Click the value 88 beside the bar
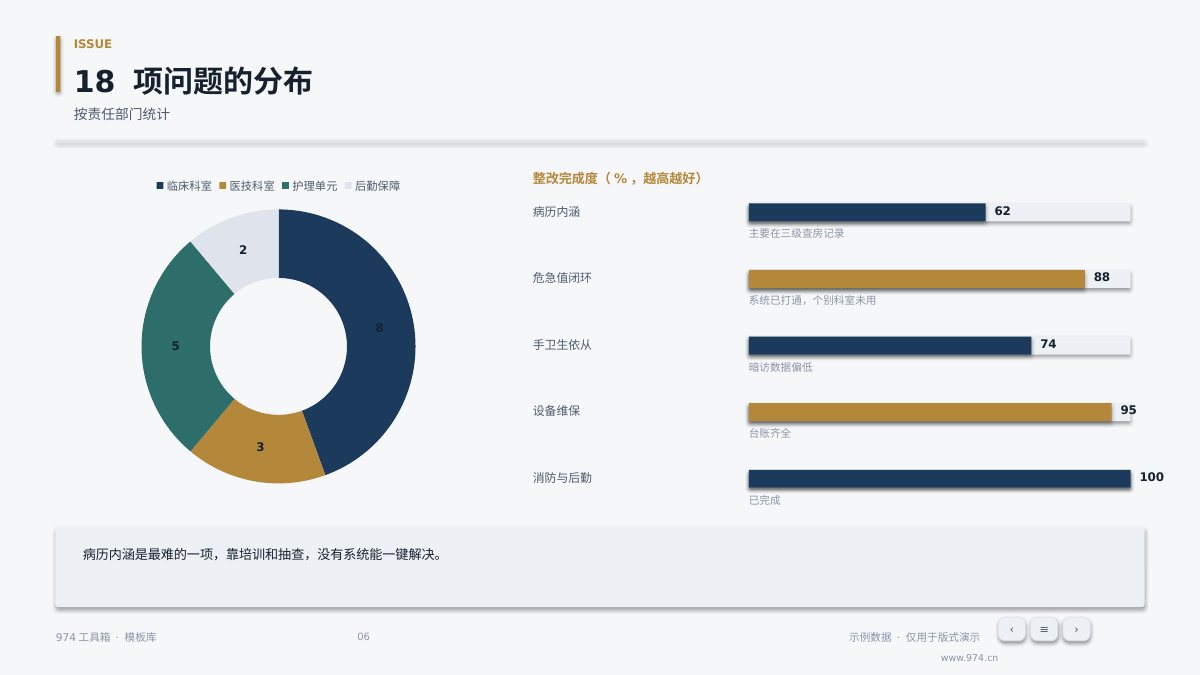 pyautogui.click(x=1101, y=277)
